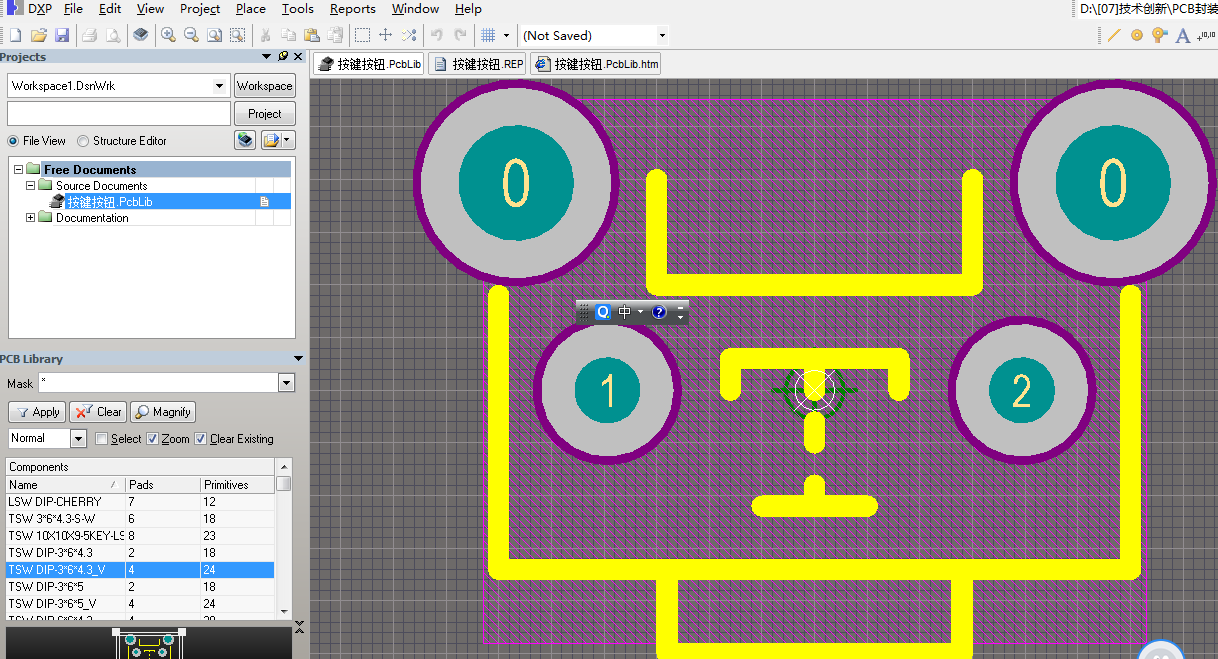Open an existing document folder icon
Viewport: 1218px width, 659px height.
(x=38, y=35)
